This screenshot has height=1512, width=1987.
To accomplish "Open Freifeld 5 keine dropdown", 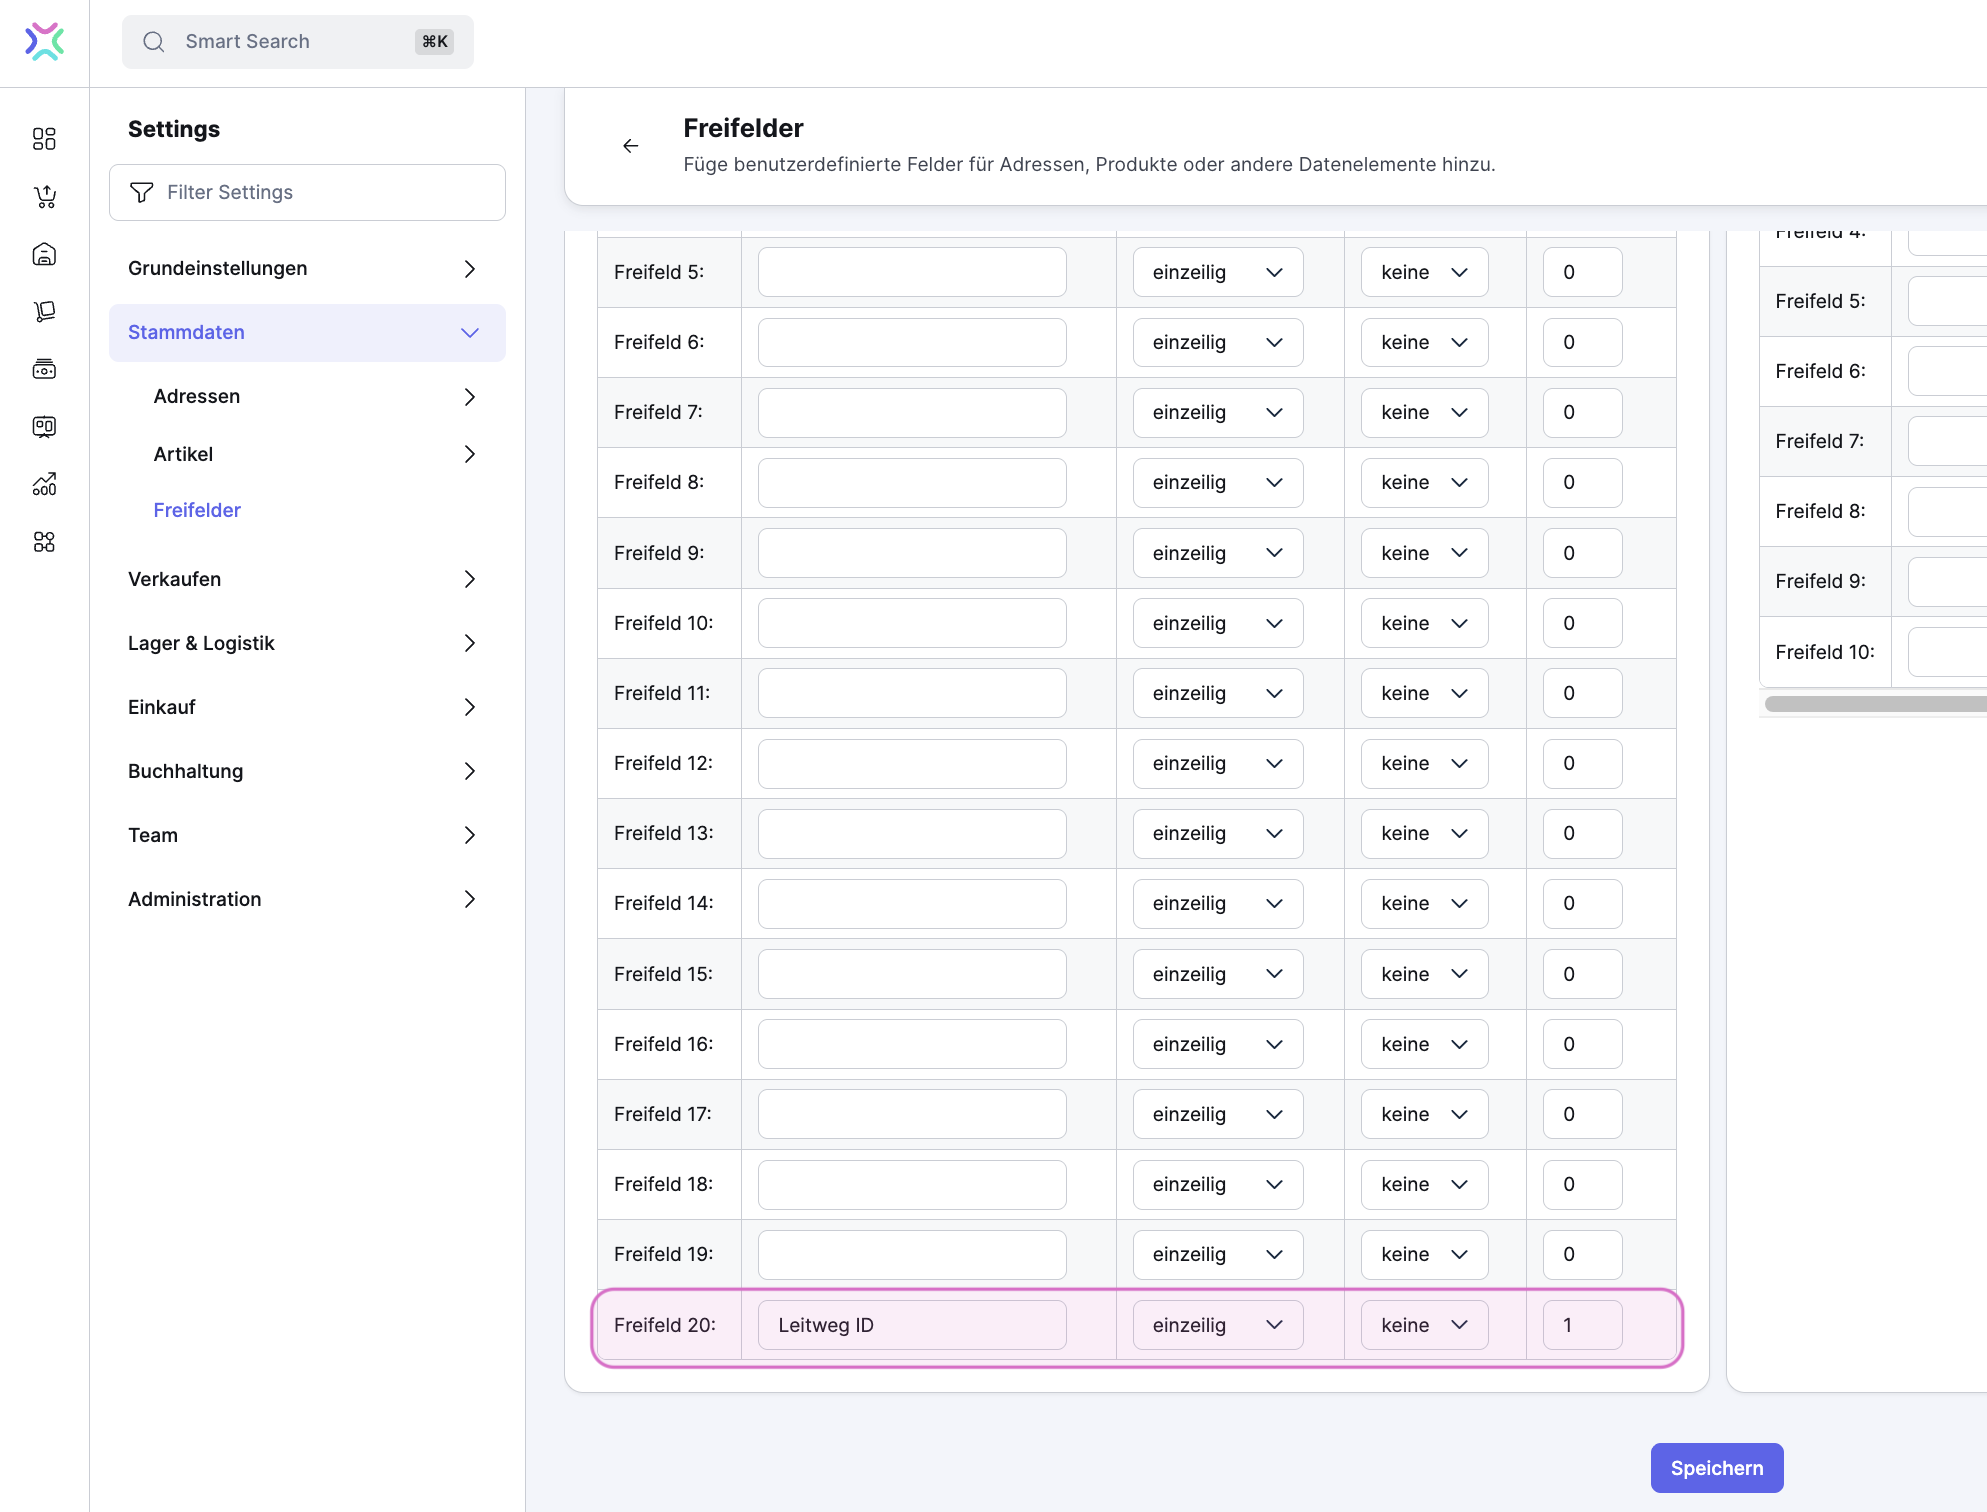I will (1424, 272).
